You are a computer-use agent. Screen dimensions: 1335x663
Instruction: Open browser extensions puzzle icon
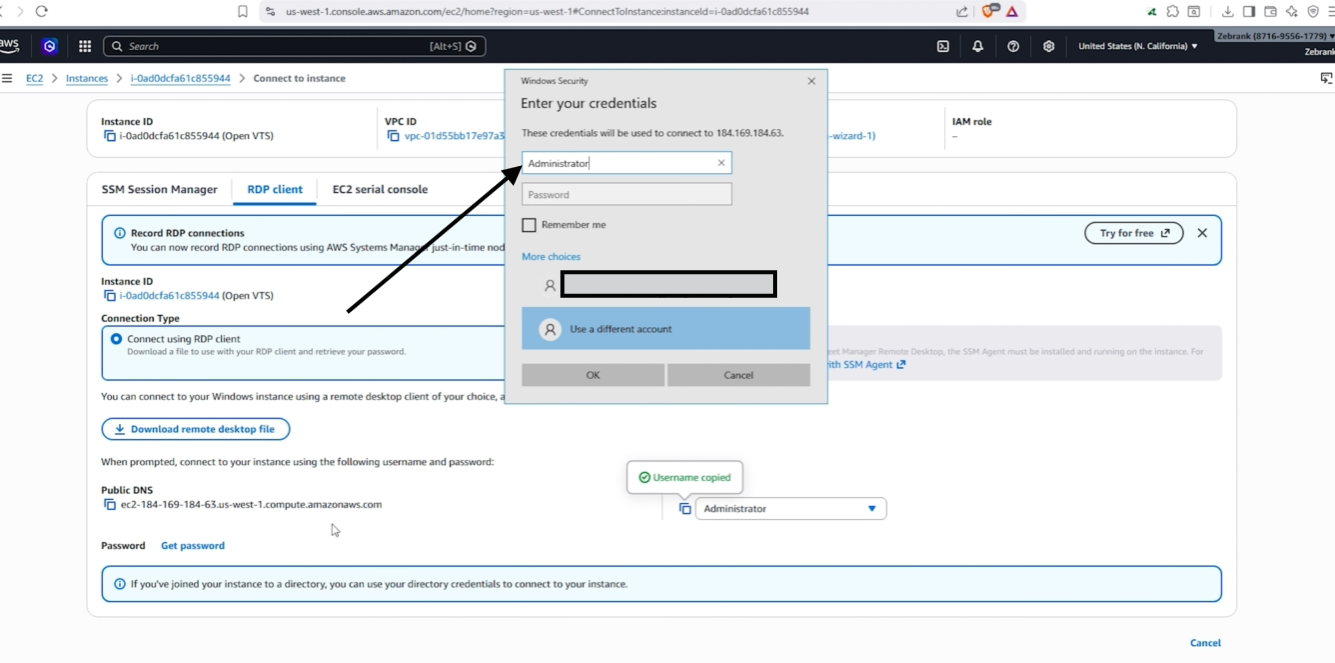point(1173,11)
